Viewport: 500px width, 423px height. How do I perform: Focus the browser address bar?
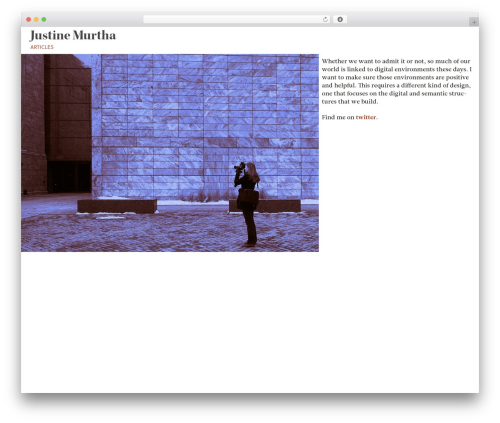[x=236, y=19]
